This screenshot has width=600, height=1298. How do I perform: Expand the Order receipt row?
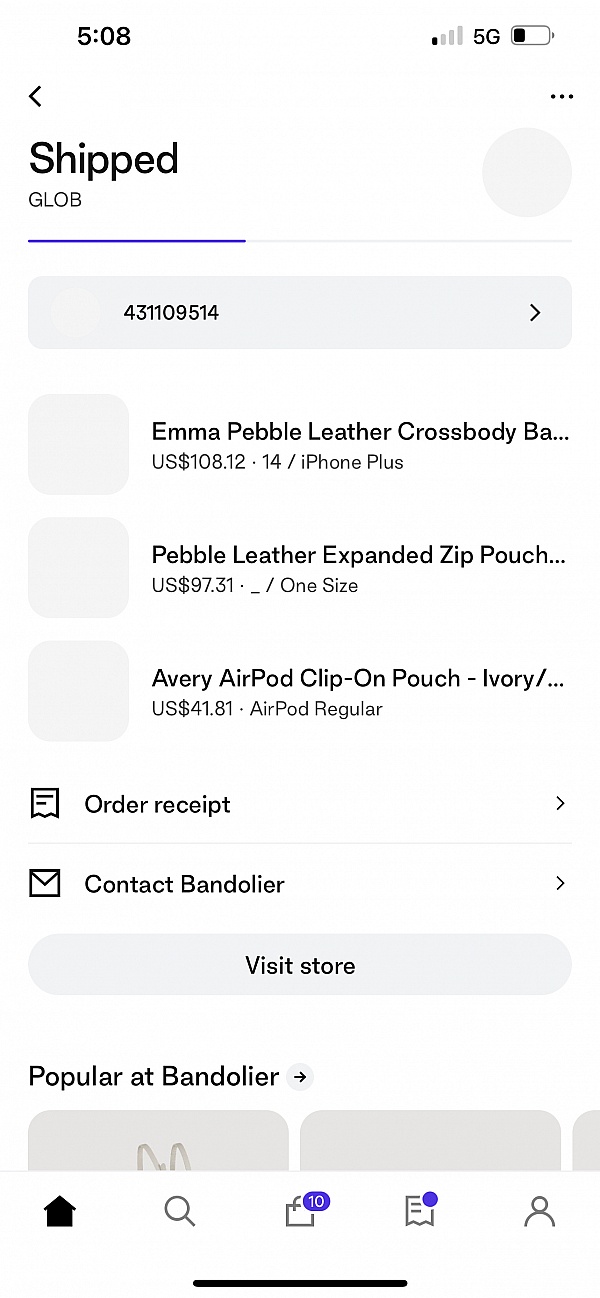point(300,803)
